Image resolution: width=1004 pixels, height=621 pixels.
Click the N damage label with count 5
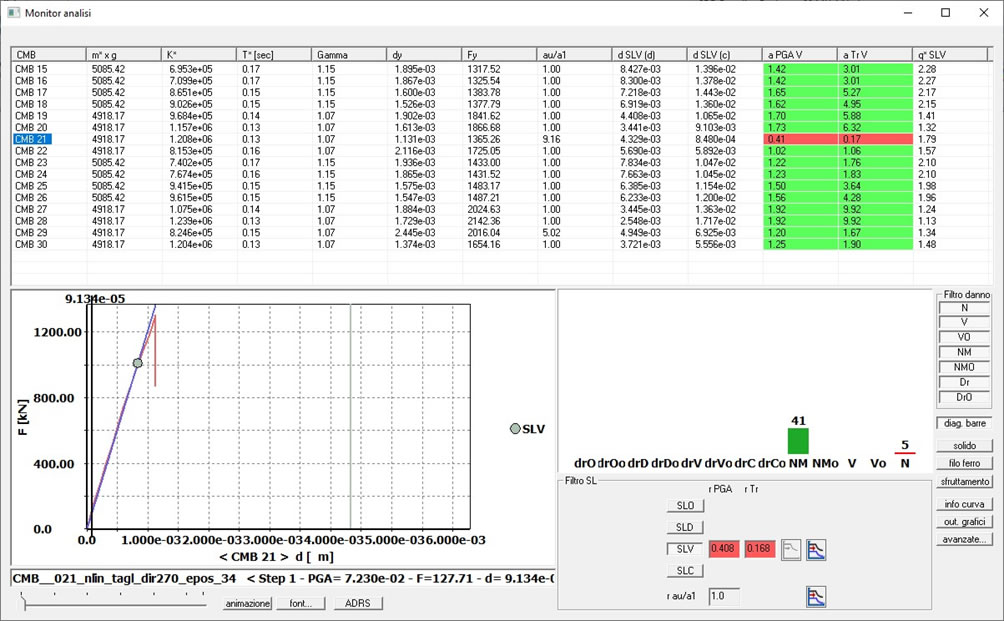[x=905, y=463]
